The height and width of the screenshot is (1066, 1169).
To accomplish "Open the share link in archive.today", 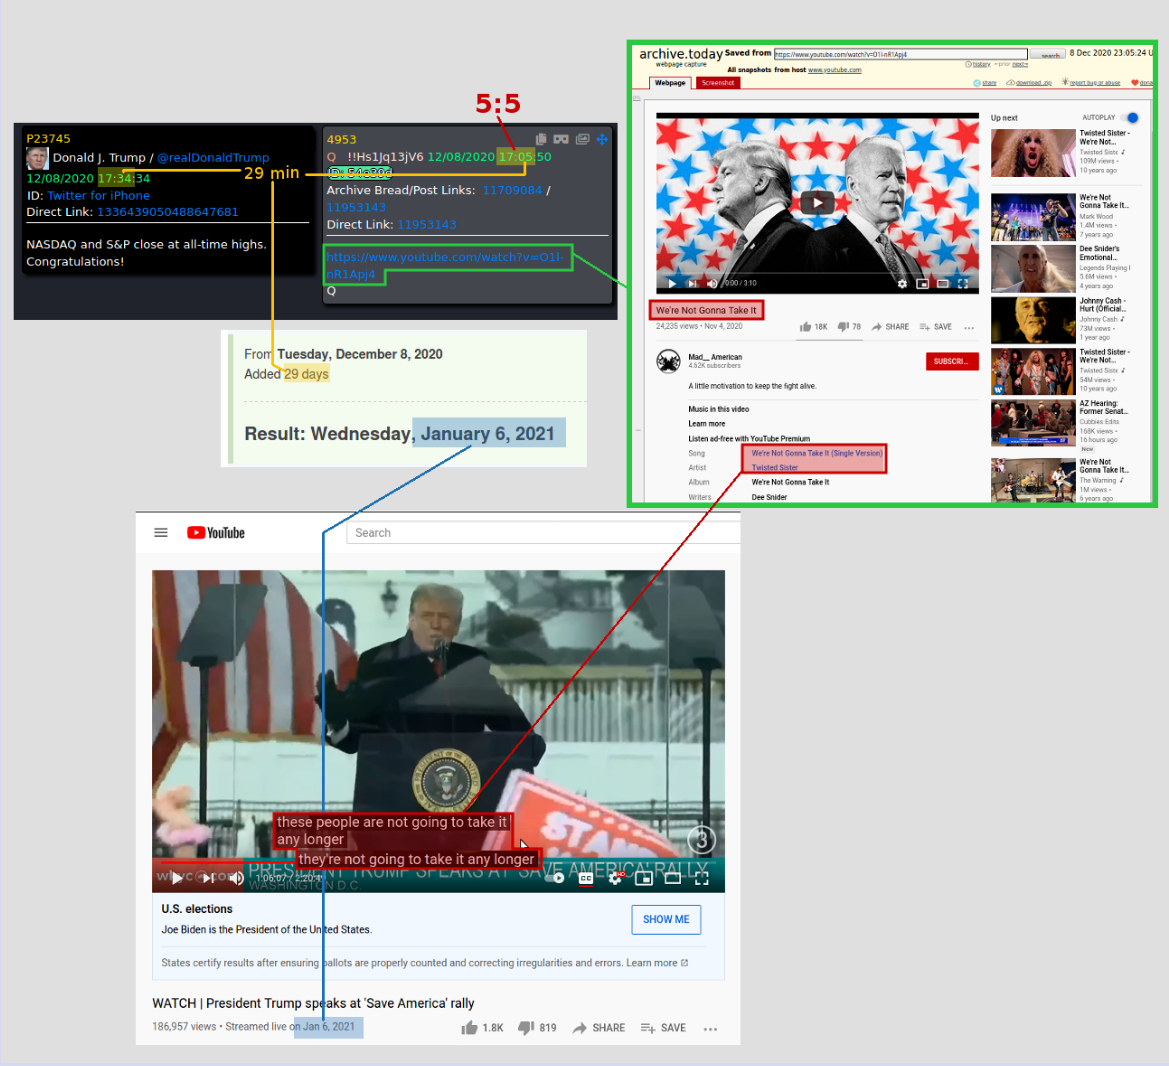I will tap(989, 83).
